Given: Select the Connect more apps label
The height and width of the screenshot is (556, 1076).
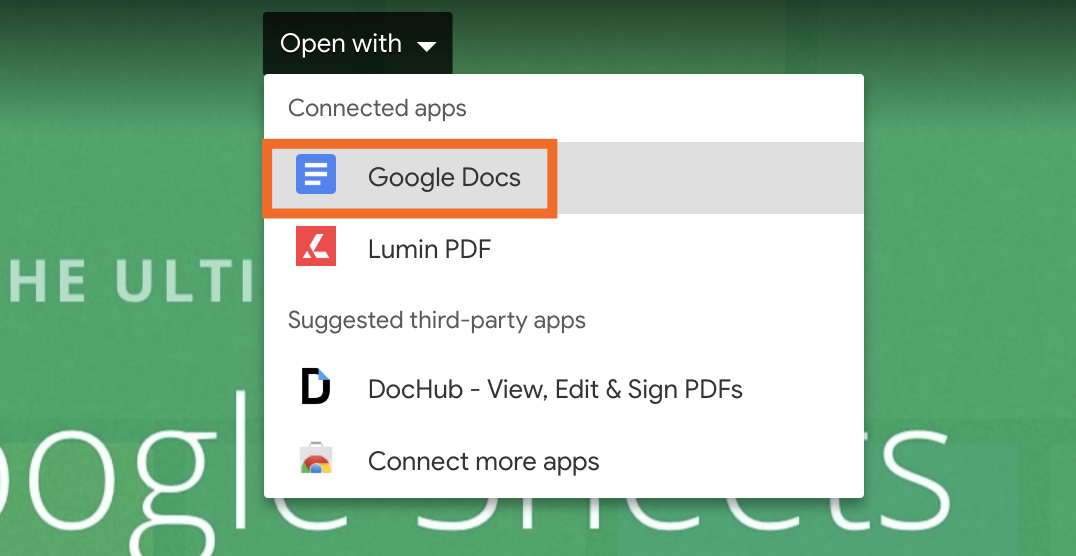Looking at the screenshot, I should click(x=483, y=461).
